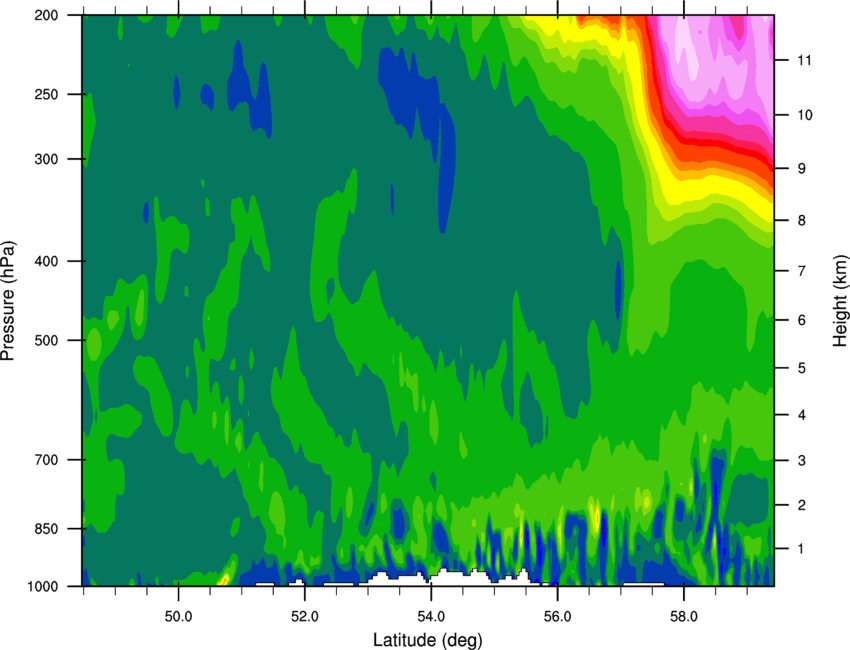The height and width of the screenshot is (650, 850).
Task: Click the 300 pressure tick label
Action: tap(47, 159)
